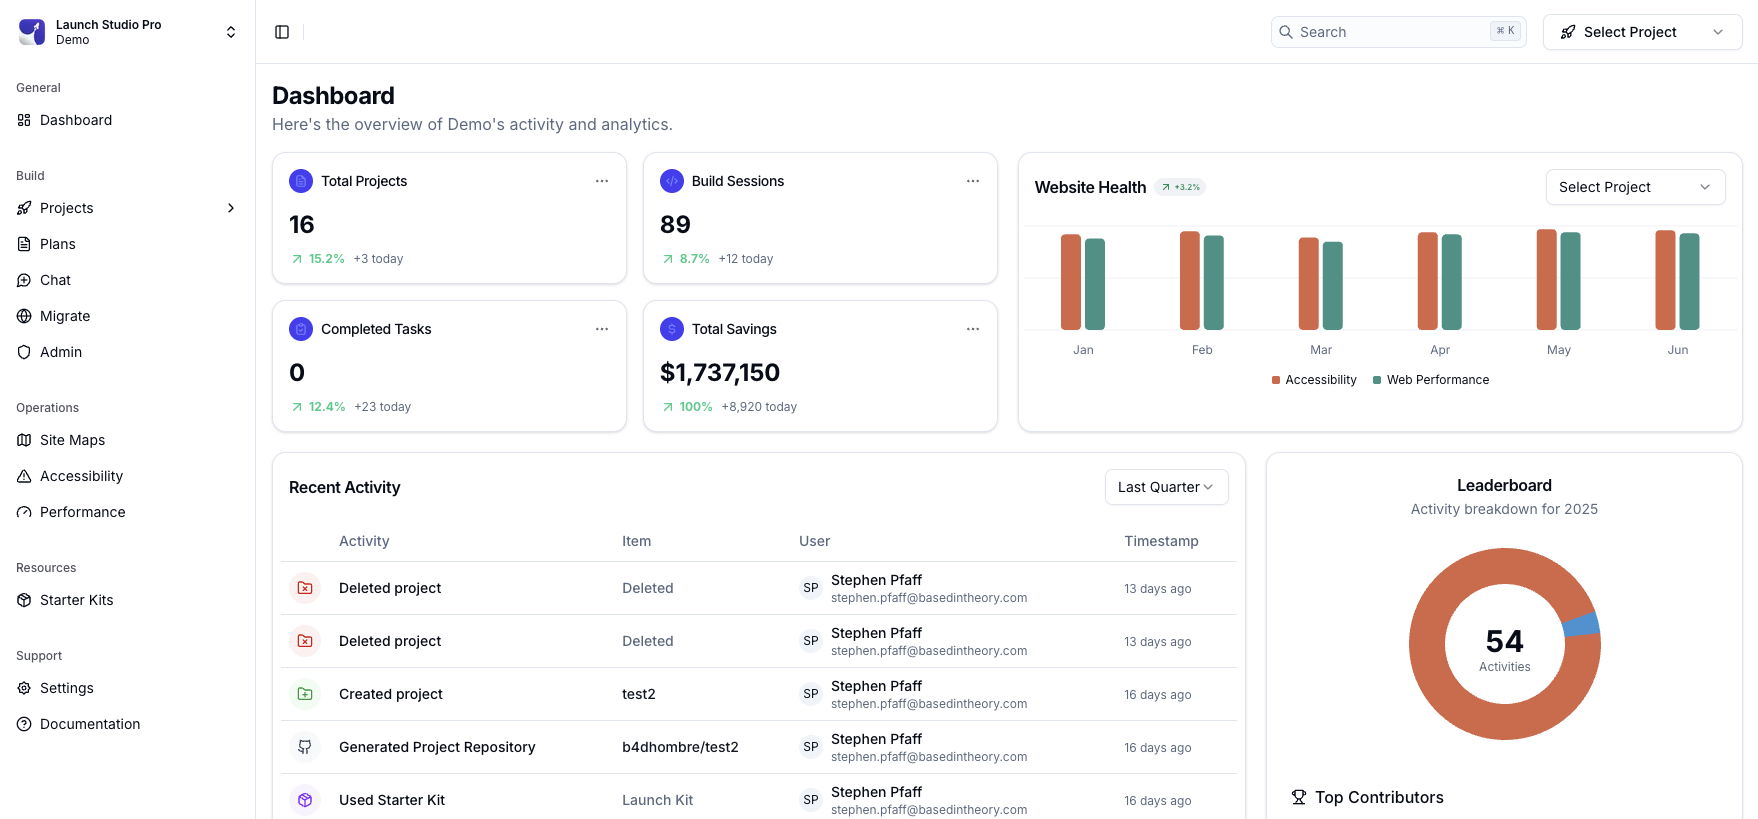Toggle the sidebar panel icon
1758x819 pixels.
pos(282,32)
